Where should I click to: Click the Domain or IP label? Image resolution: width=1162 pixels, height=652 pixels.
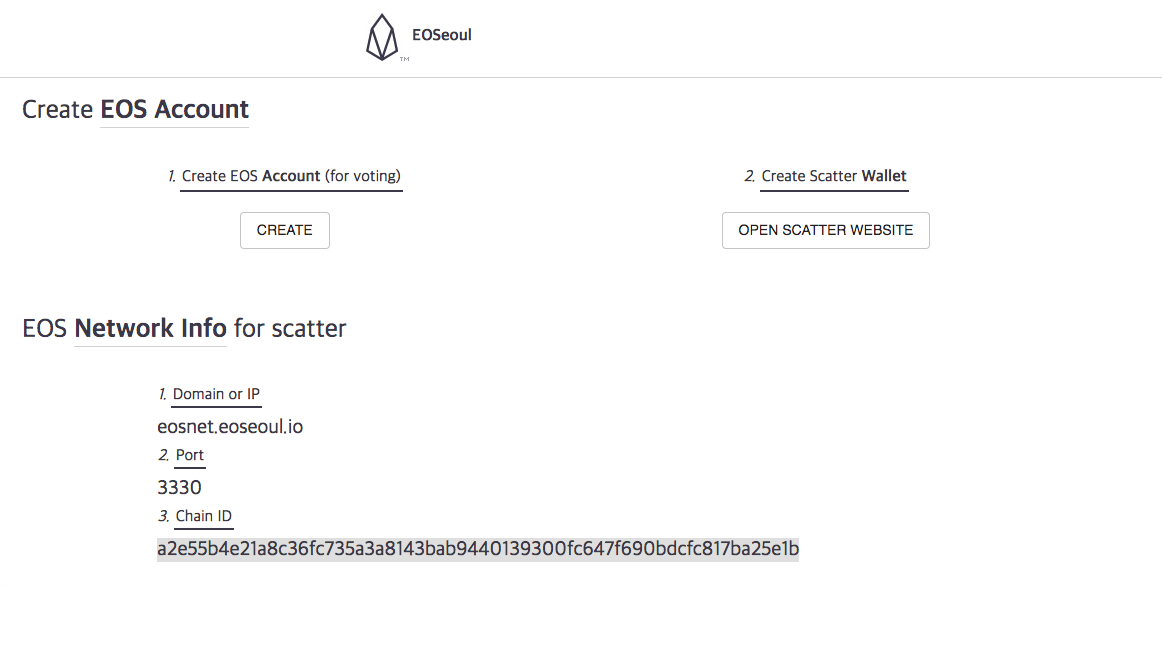[216, 394]
